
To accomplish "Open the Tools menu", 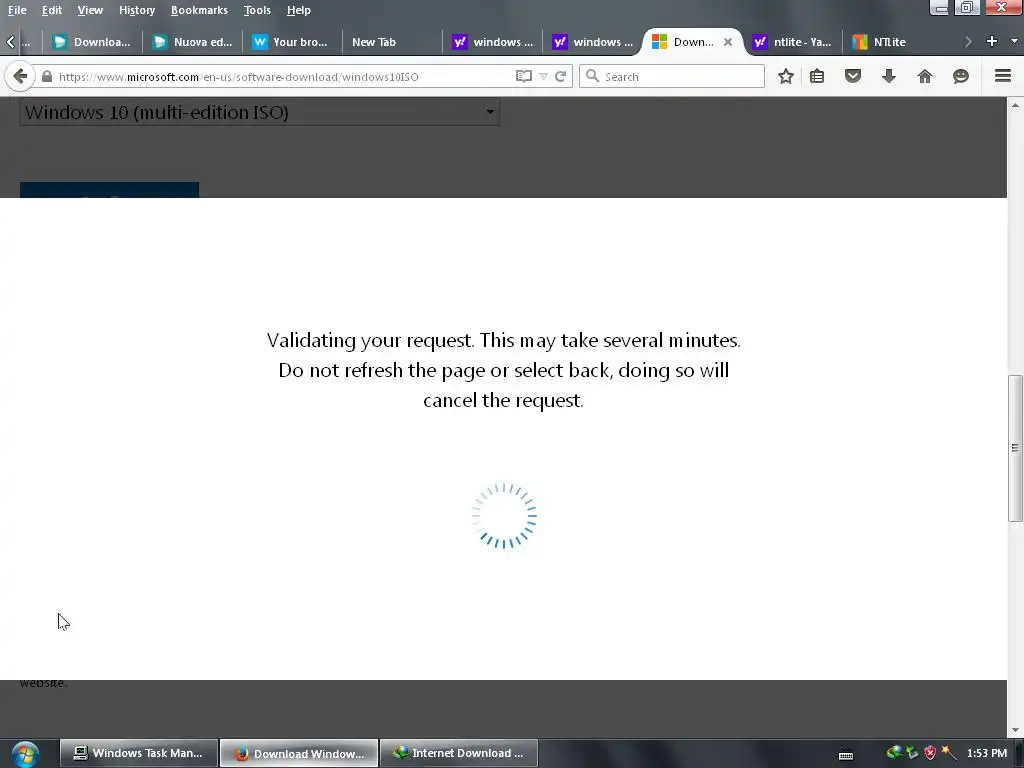I will pos(257,10).
